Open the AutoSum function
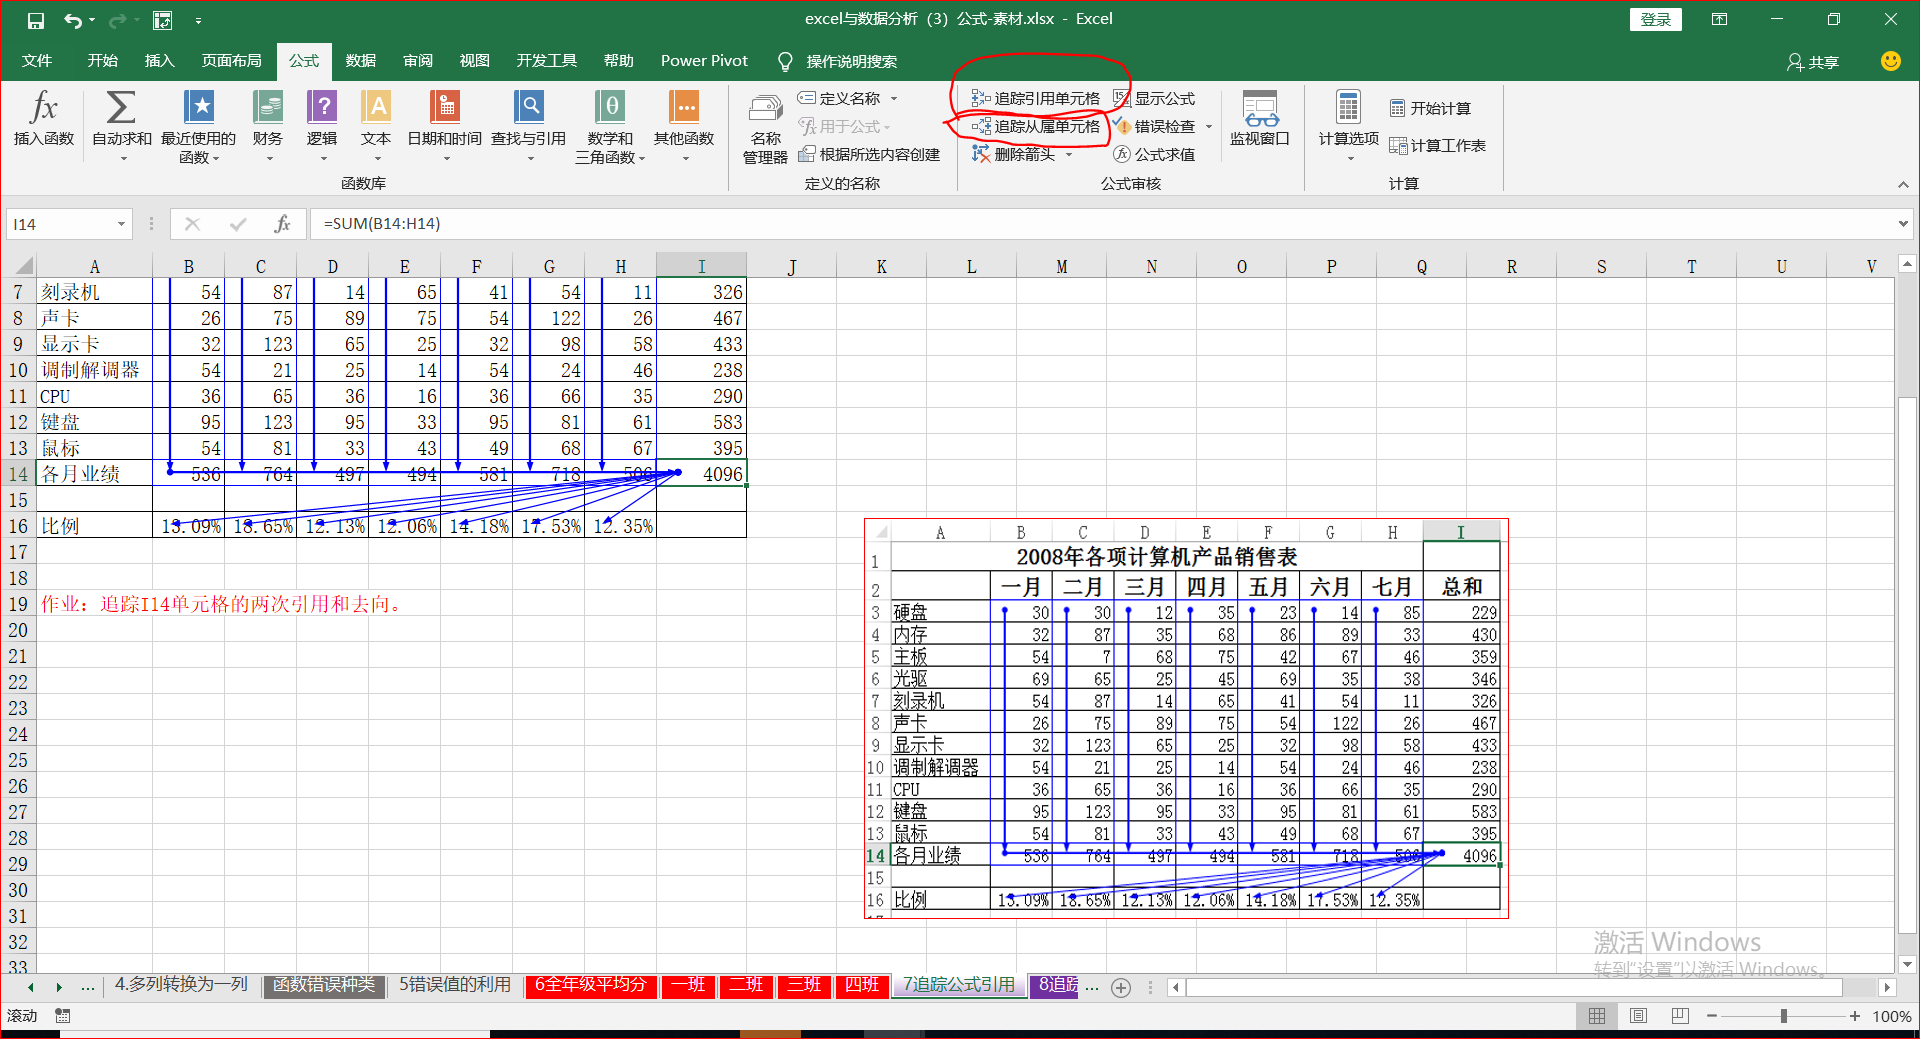The width and height of the screenshot is (1920, 1039). (x=122, y=125)
